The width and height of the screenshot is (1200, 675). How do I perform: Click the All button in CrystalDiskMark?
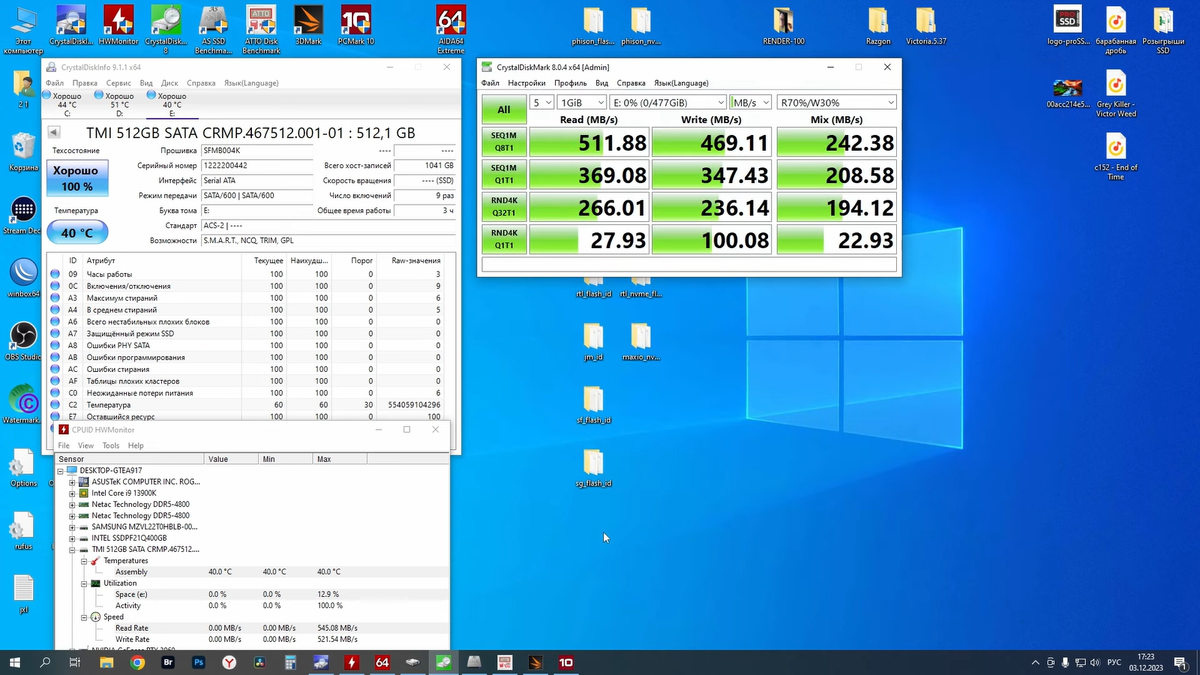(503, 110)
